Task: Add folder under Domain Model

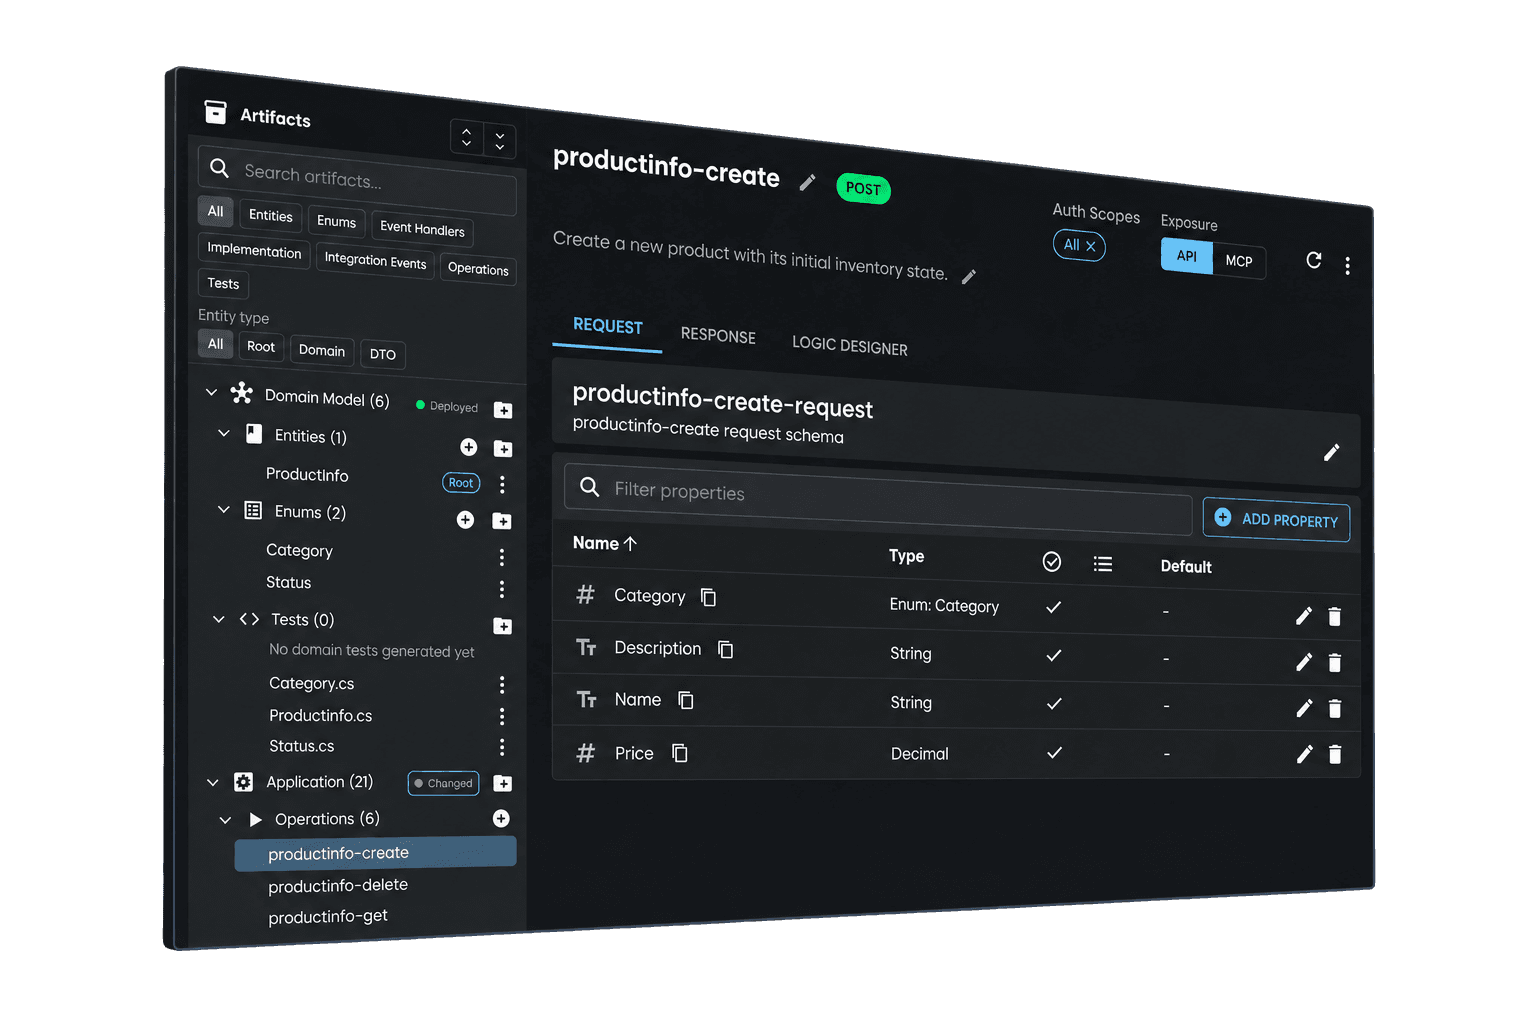Action: pyautogui.click(x=503, y=410)
